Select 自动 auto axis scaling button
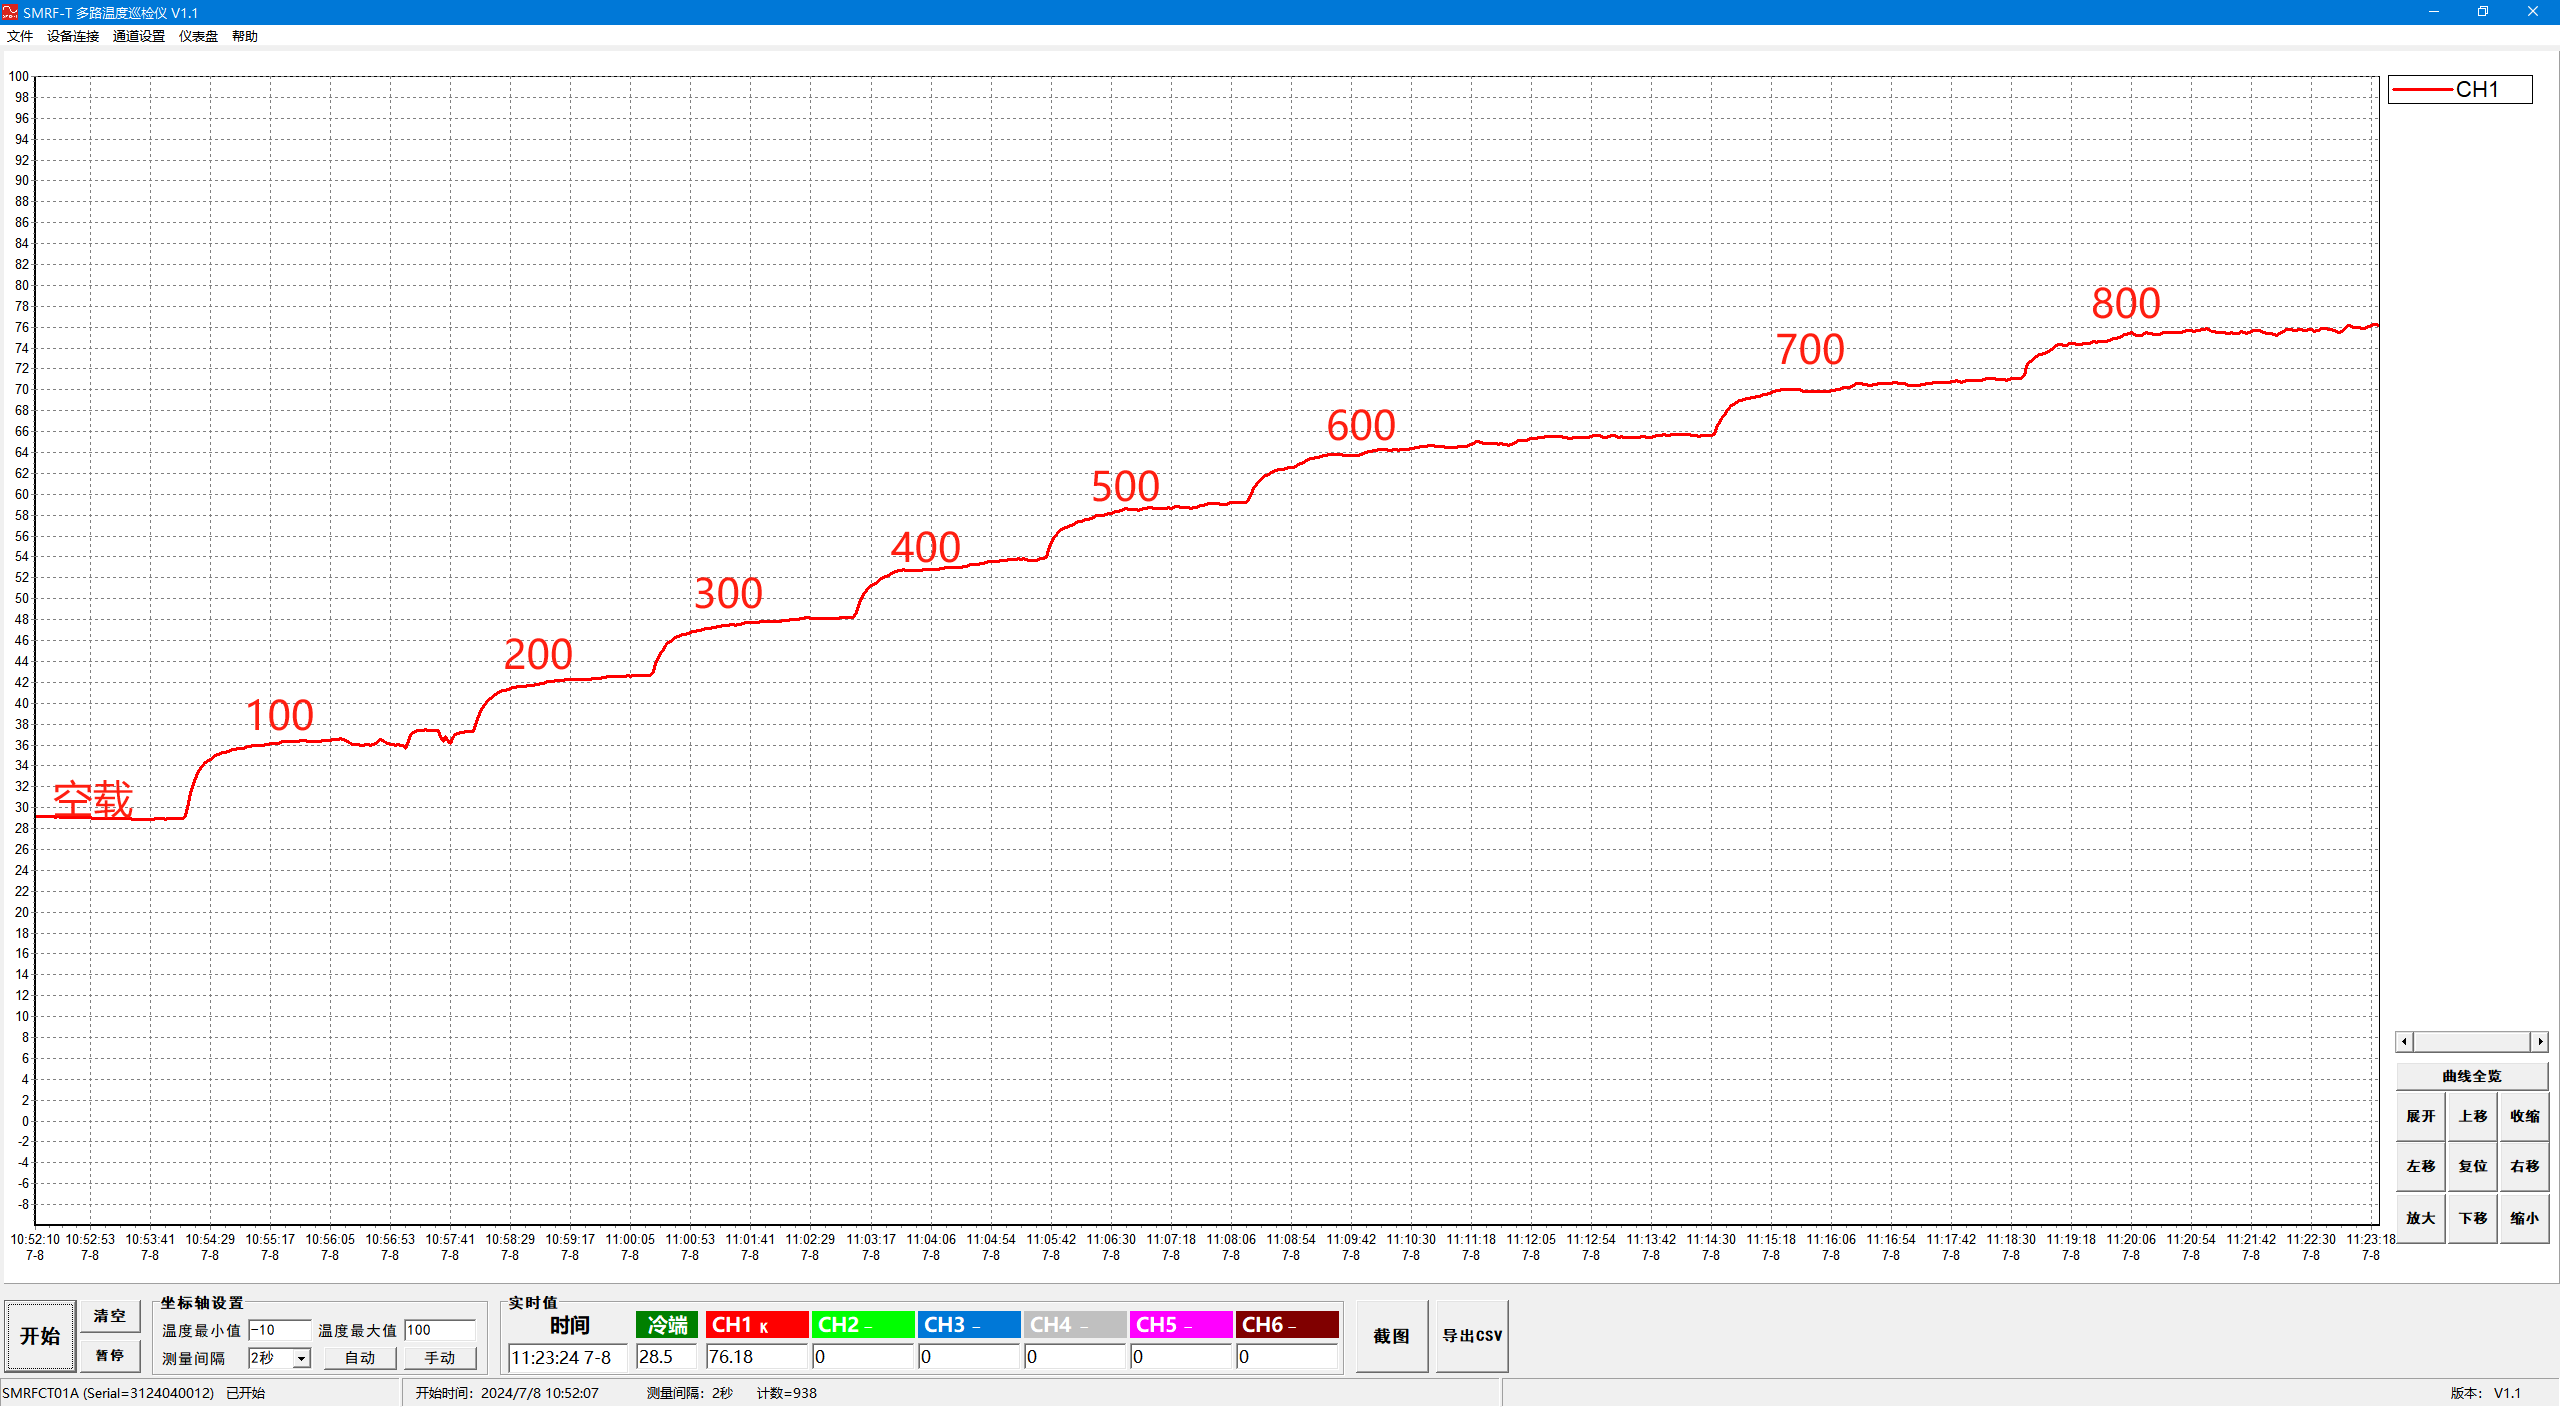The height and width of the screenshot is (1407, 2560). point(360,1358)
